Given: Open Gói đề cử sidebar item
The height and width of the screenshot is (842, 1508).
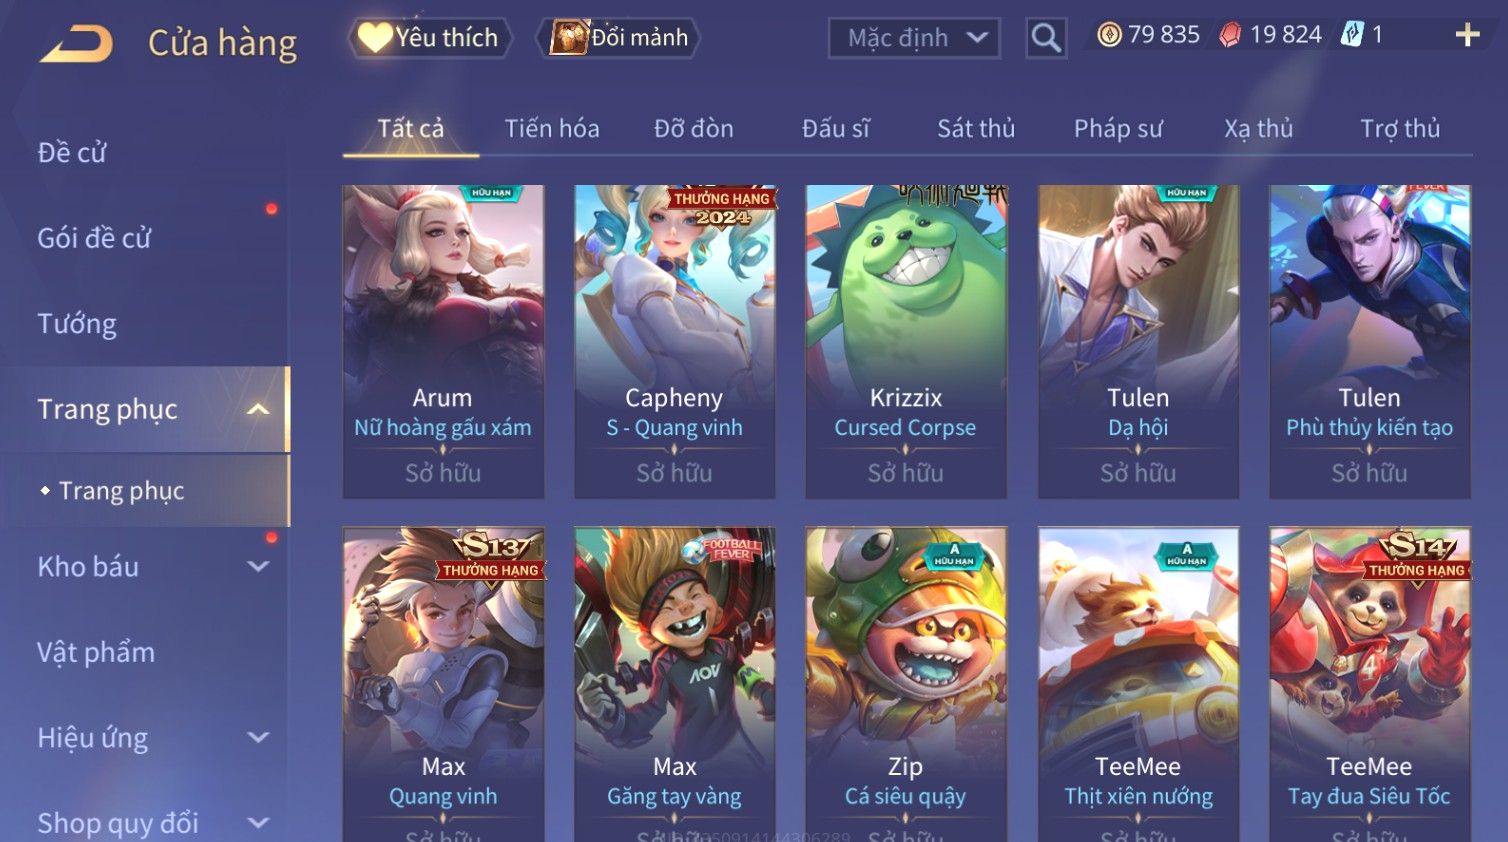Looking at the screenshot, I should [x=94, y=238].
